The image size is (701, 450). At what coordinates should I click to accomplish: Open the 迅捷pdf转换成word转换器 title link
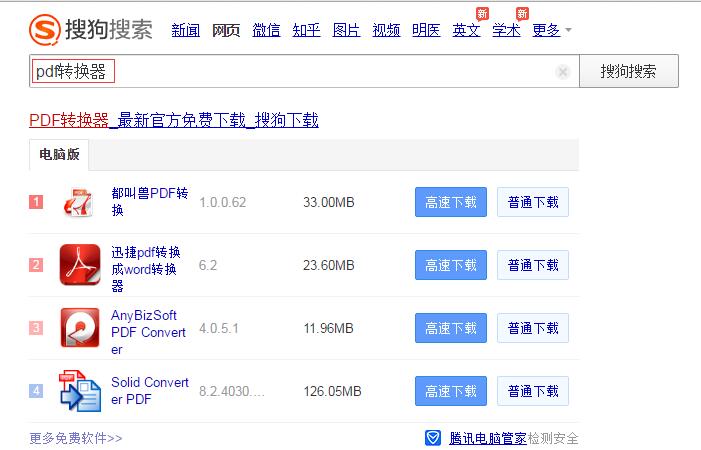[x=146, y=269]
